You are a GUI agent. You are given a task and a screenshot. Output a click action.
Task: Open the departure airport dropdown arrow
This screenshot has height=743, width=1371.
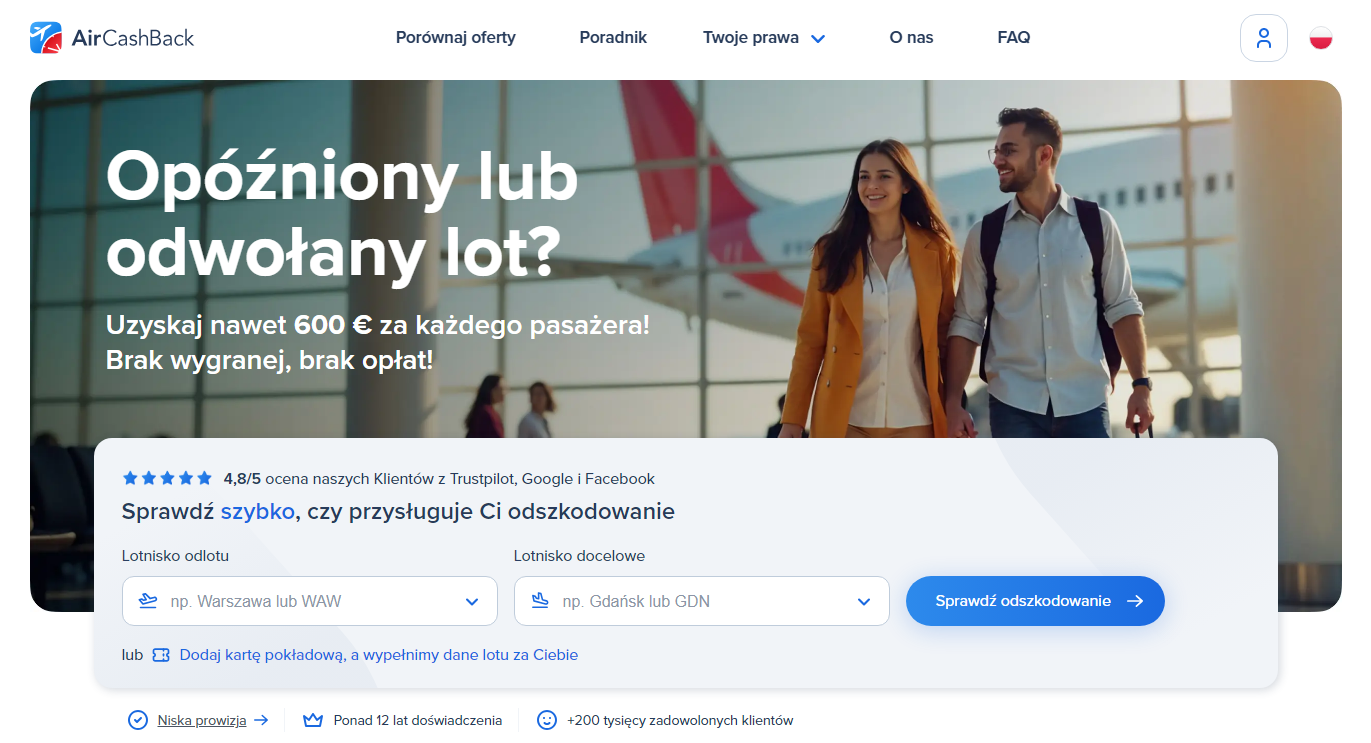pos(472,601)
